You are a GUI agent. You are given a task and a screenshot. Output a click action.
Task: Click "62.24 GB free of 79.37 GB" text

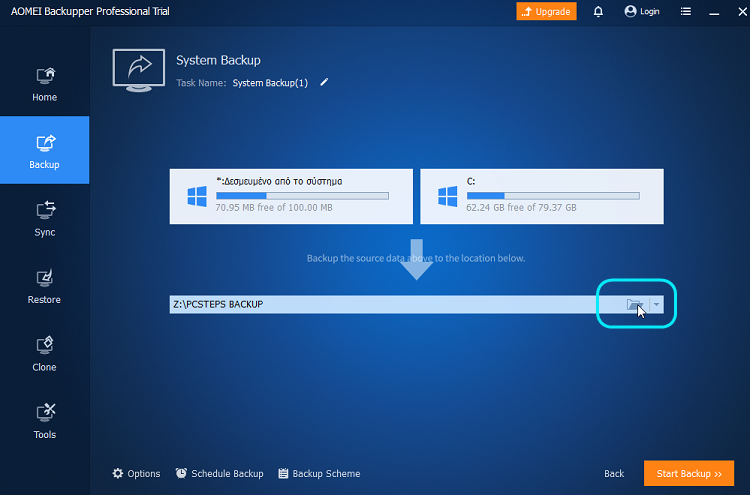(x=521, y=208)
